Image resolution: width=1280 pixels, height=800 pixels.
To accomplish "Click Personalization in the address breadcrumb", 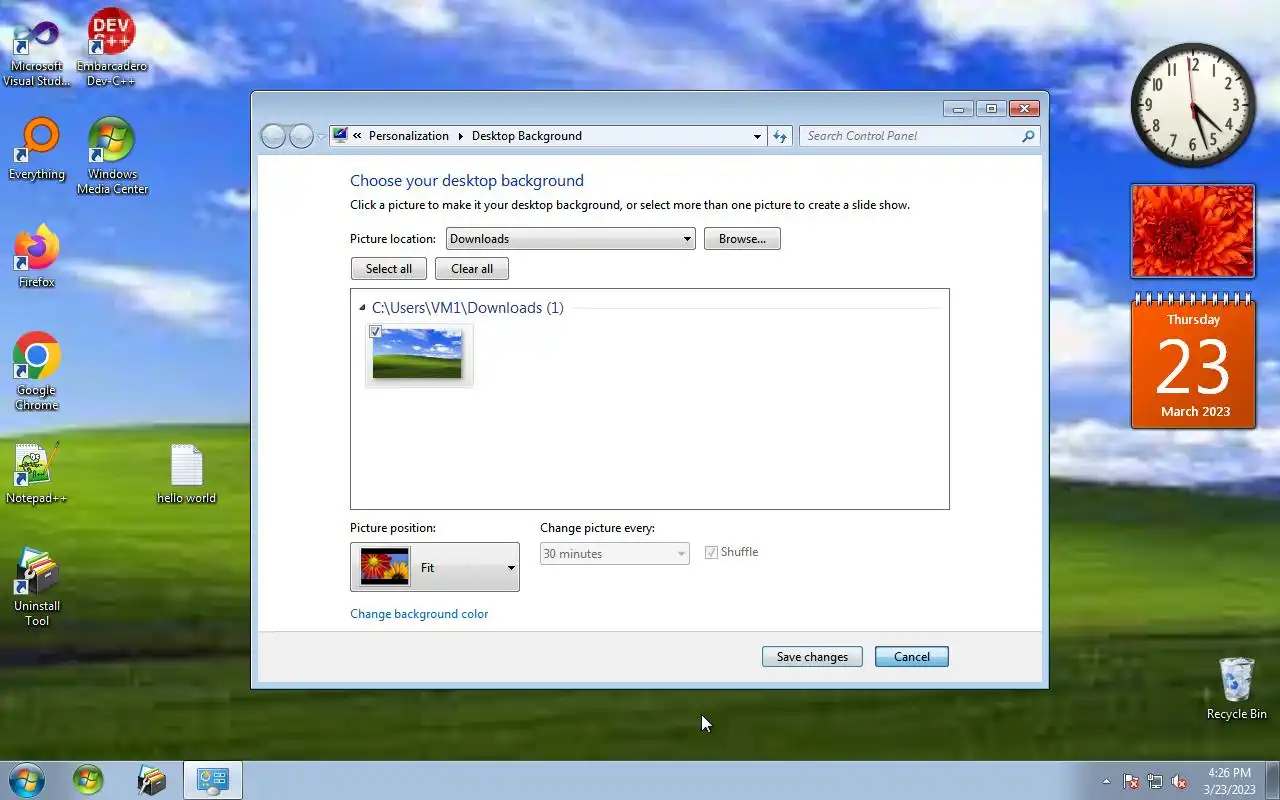I will click(409, 136).
